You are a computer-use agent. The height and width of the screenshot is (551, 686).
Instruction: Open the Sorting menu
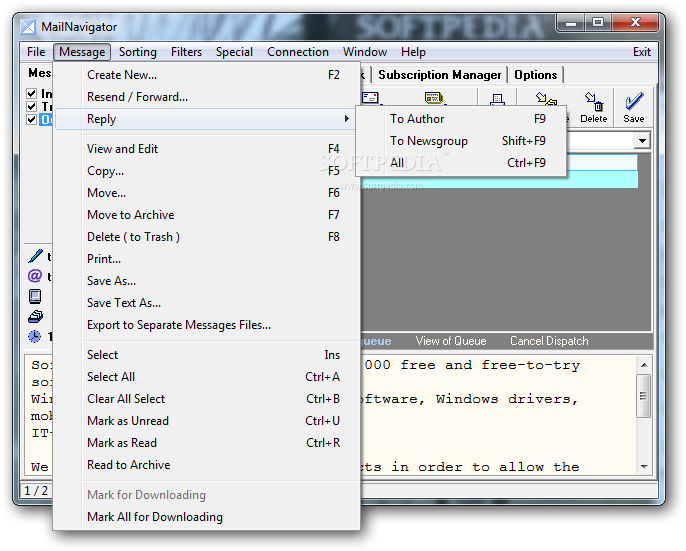(x=138, y=52)
